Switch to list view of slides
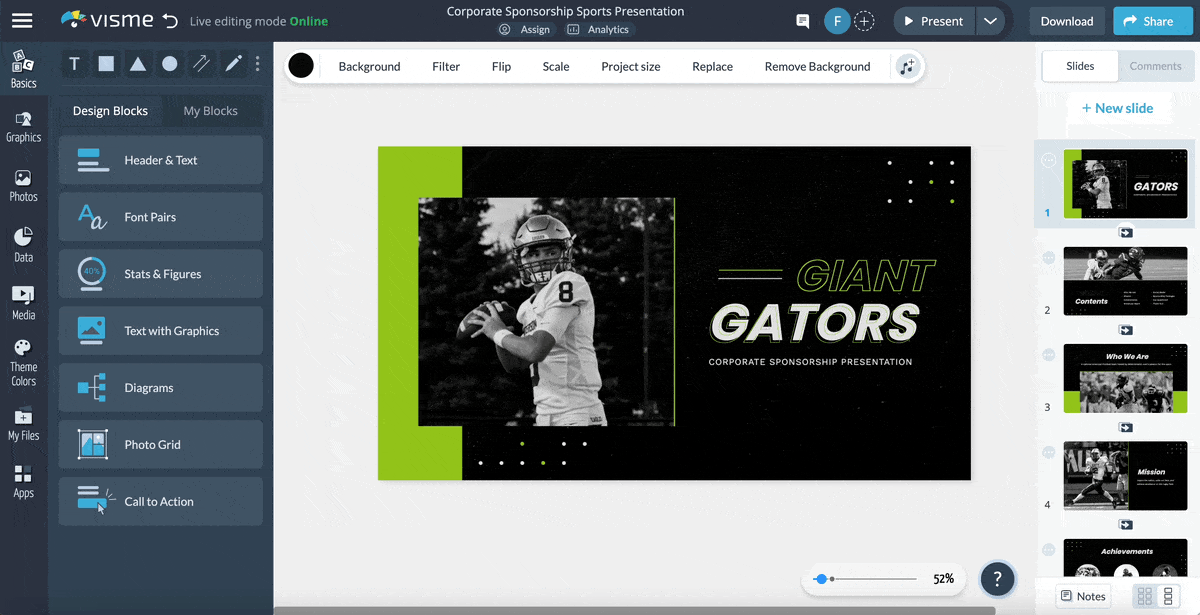Viewport: 1200px width, 615px height. point(1168,597)
